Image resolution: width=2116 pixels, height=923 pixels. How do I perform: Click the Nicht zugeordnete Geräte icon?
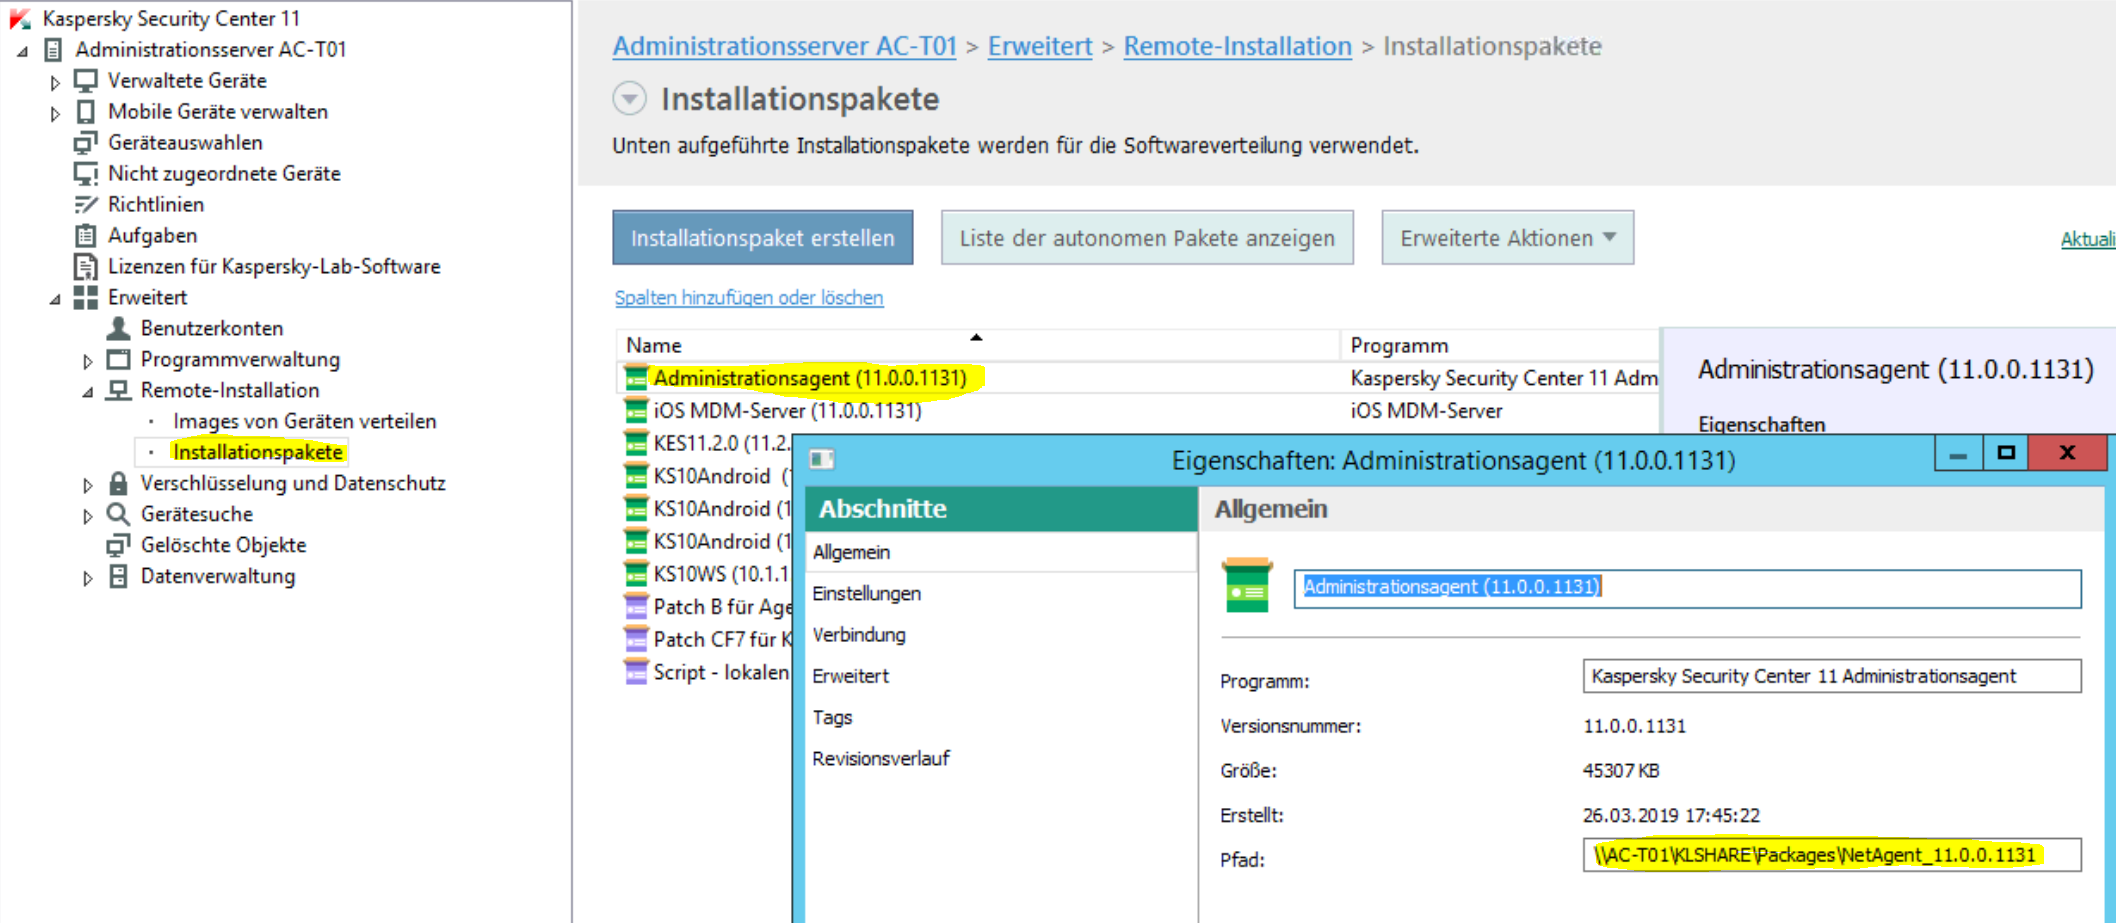pyautogui.click(x=86, y=173)
